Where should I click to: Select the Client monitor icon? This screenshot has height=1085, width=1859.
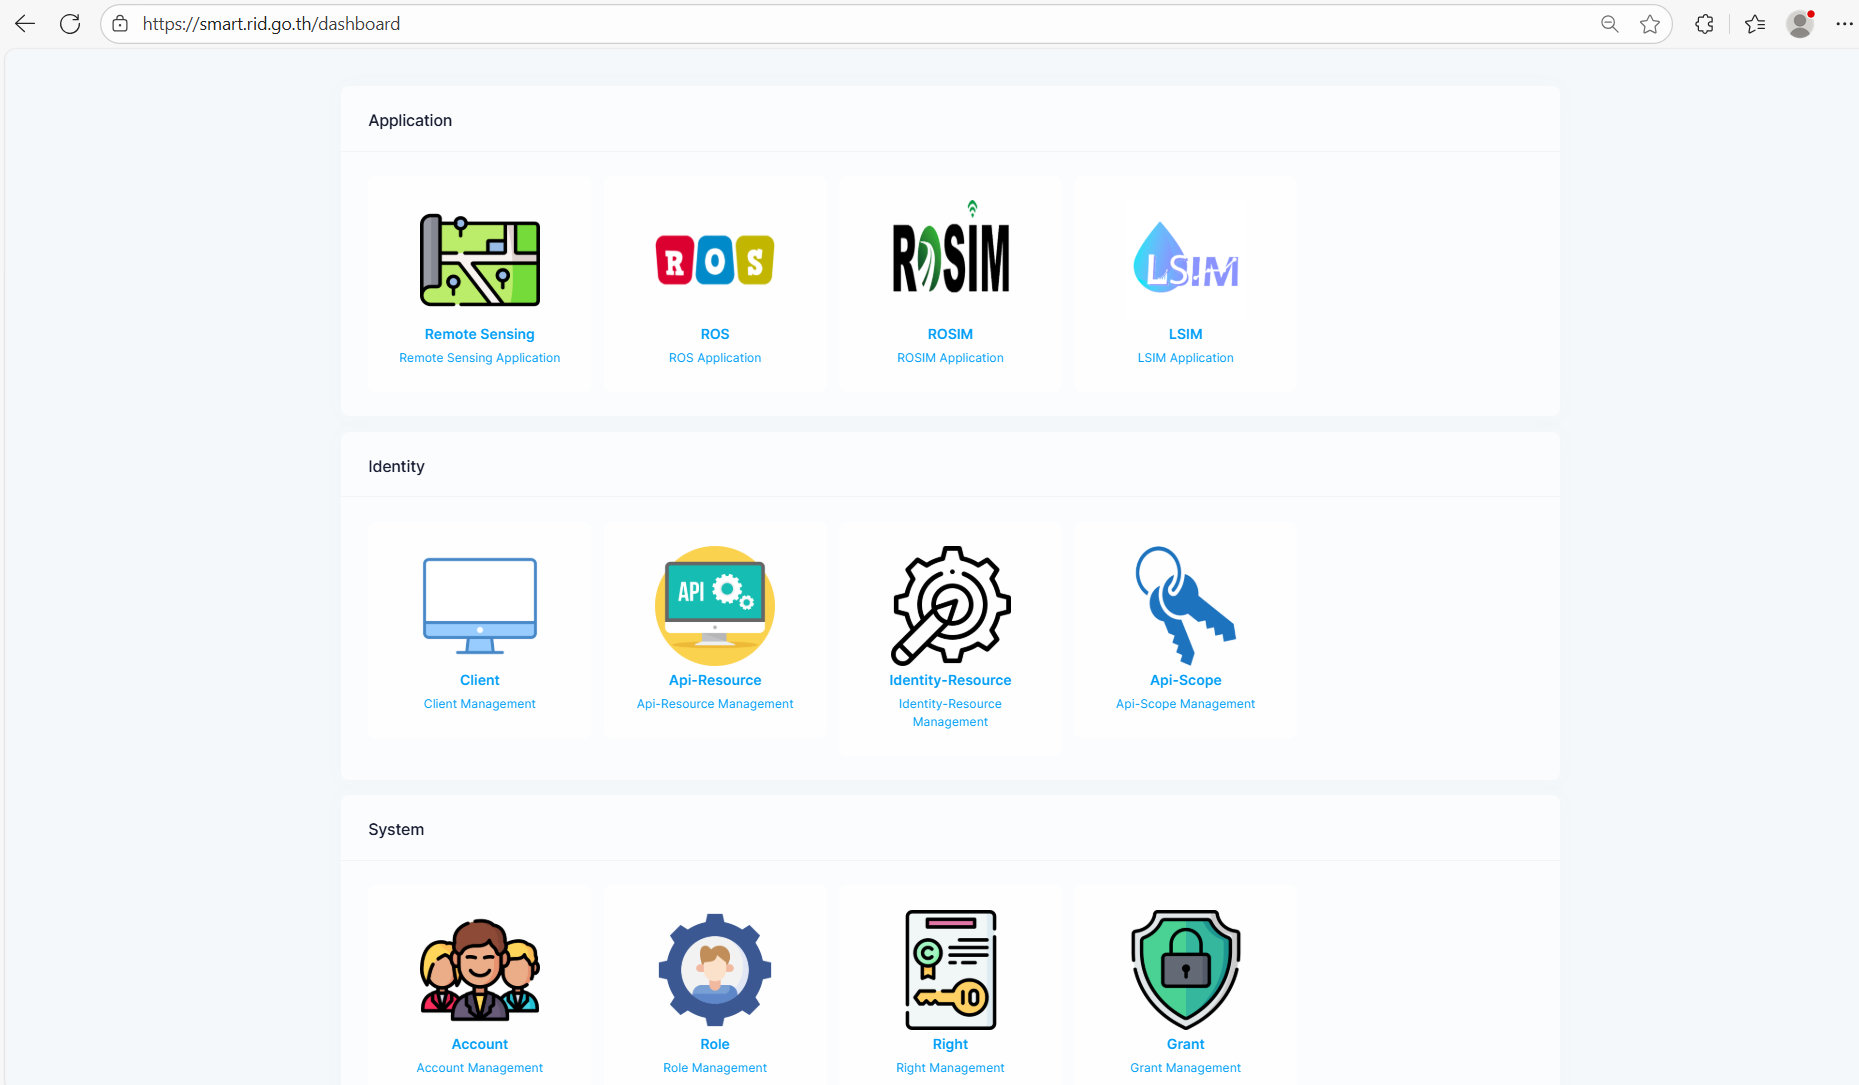479,605
